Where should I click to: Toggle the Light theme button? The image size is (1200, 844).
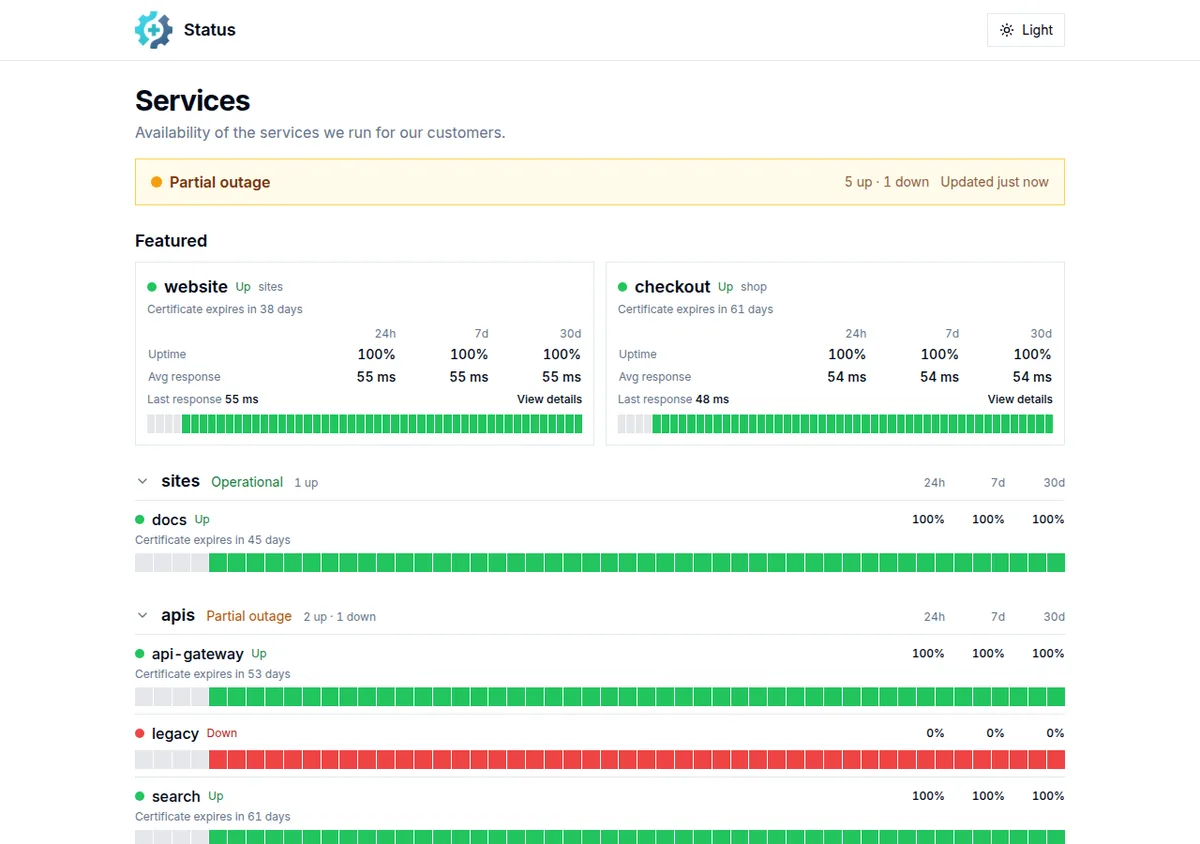coord(1026,30)
